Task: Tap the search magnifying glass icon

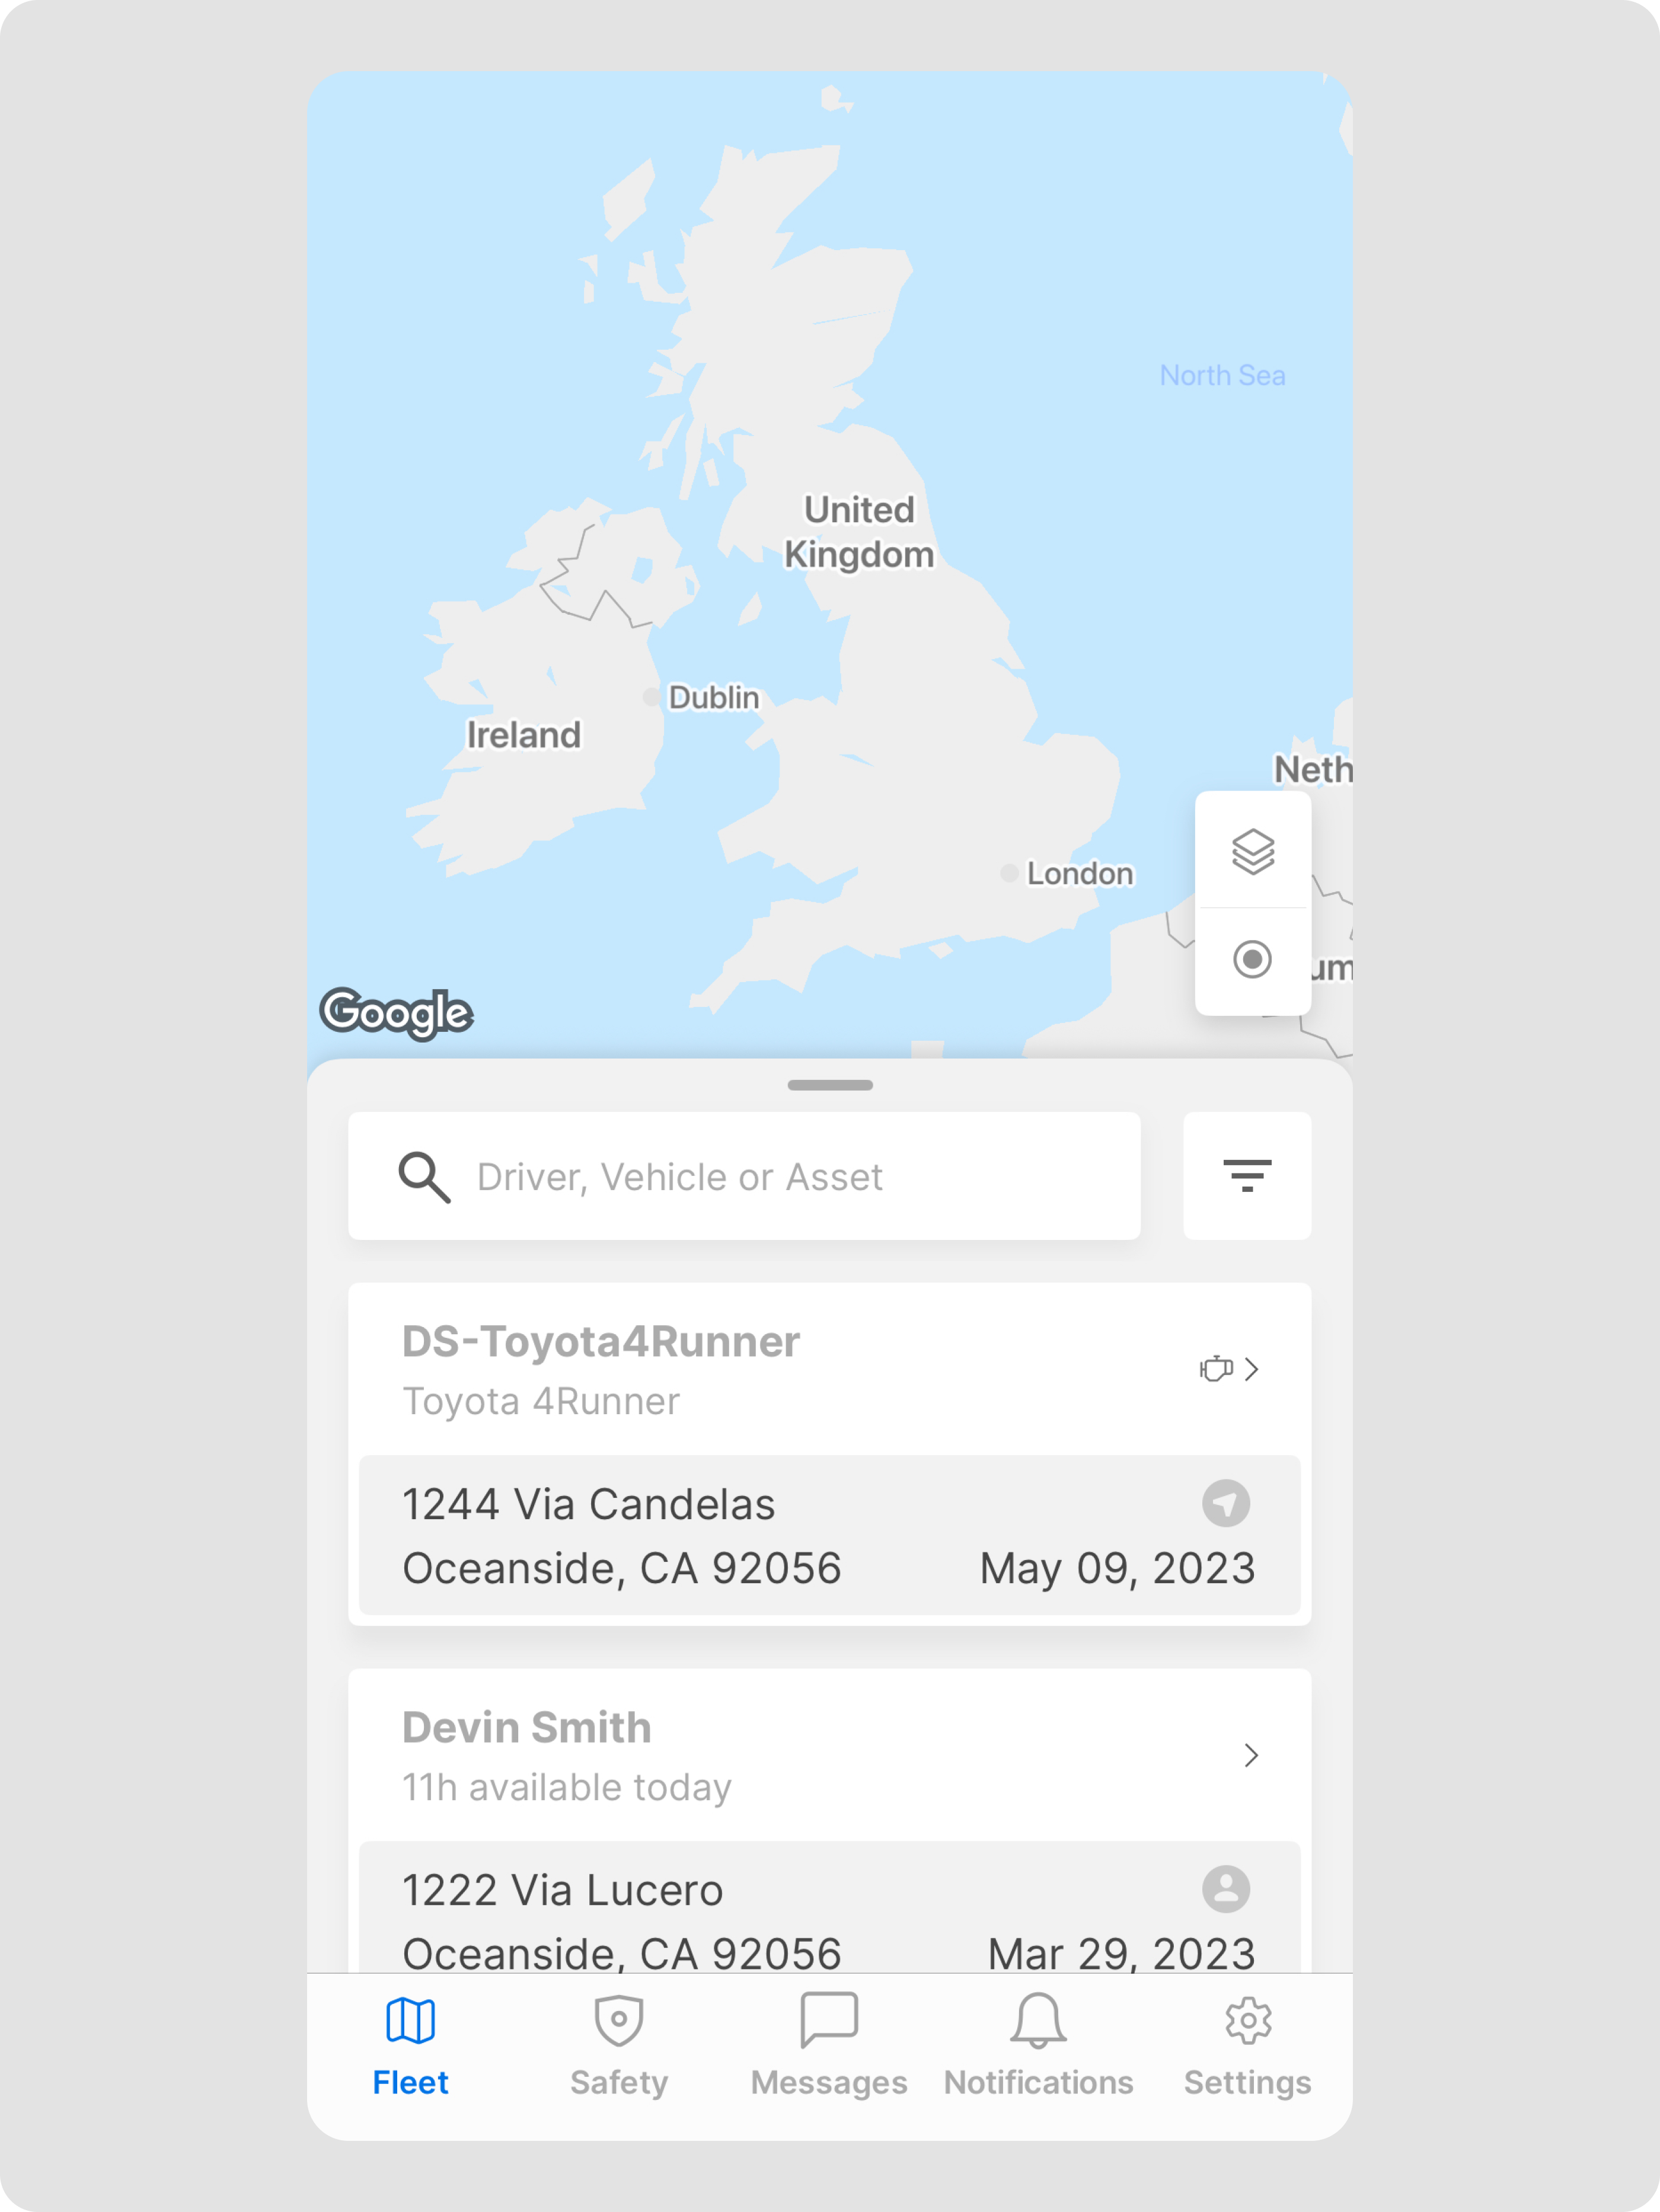Action: tap(424, 1177)
